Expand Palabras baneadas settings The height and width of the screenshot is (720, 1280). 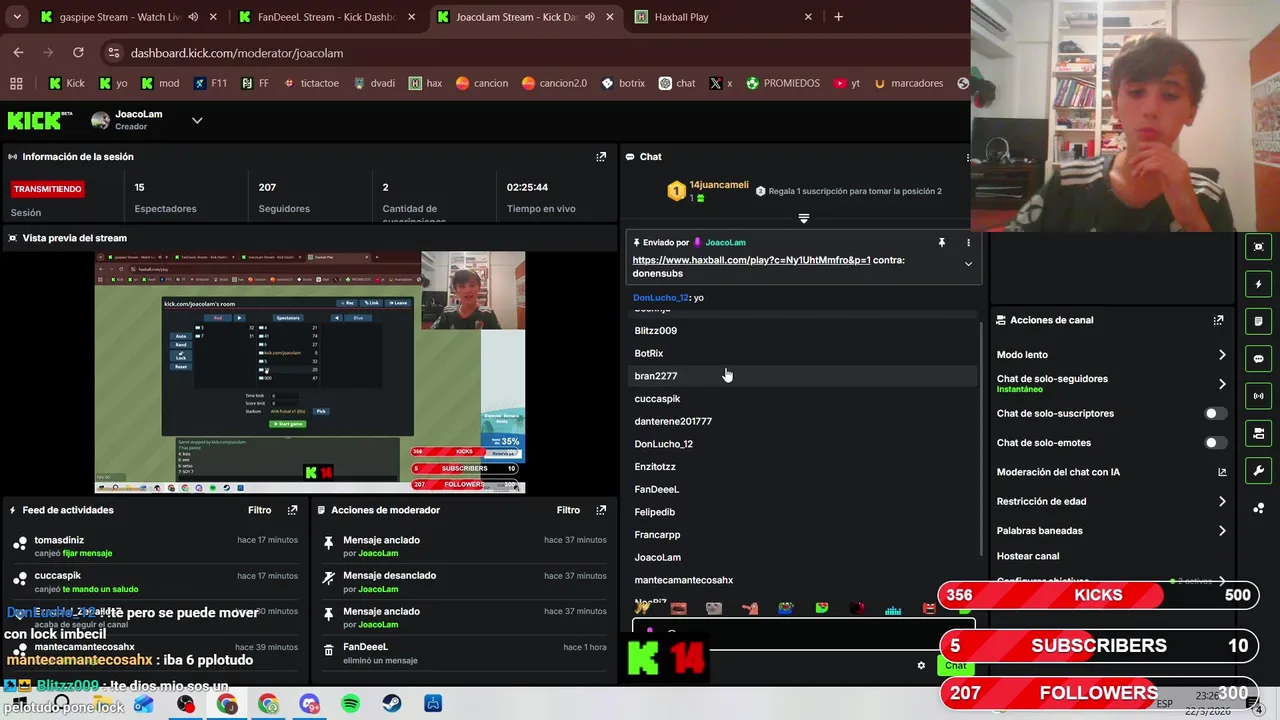click(x=1221, y=531)
